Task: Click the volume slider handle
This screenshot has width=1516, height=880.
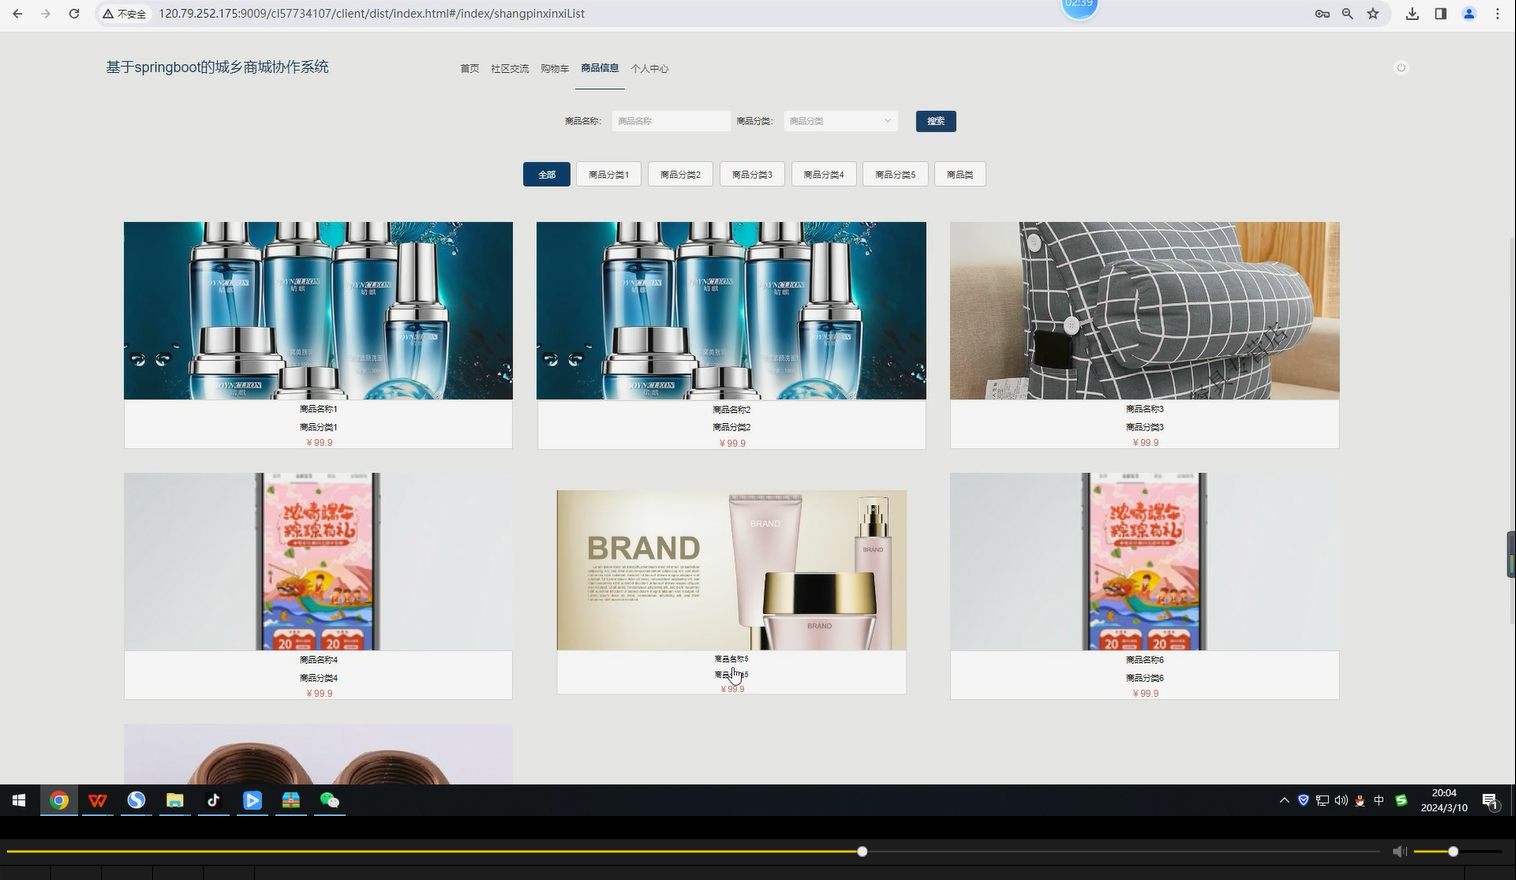Action: point(1453,851)
